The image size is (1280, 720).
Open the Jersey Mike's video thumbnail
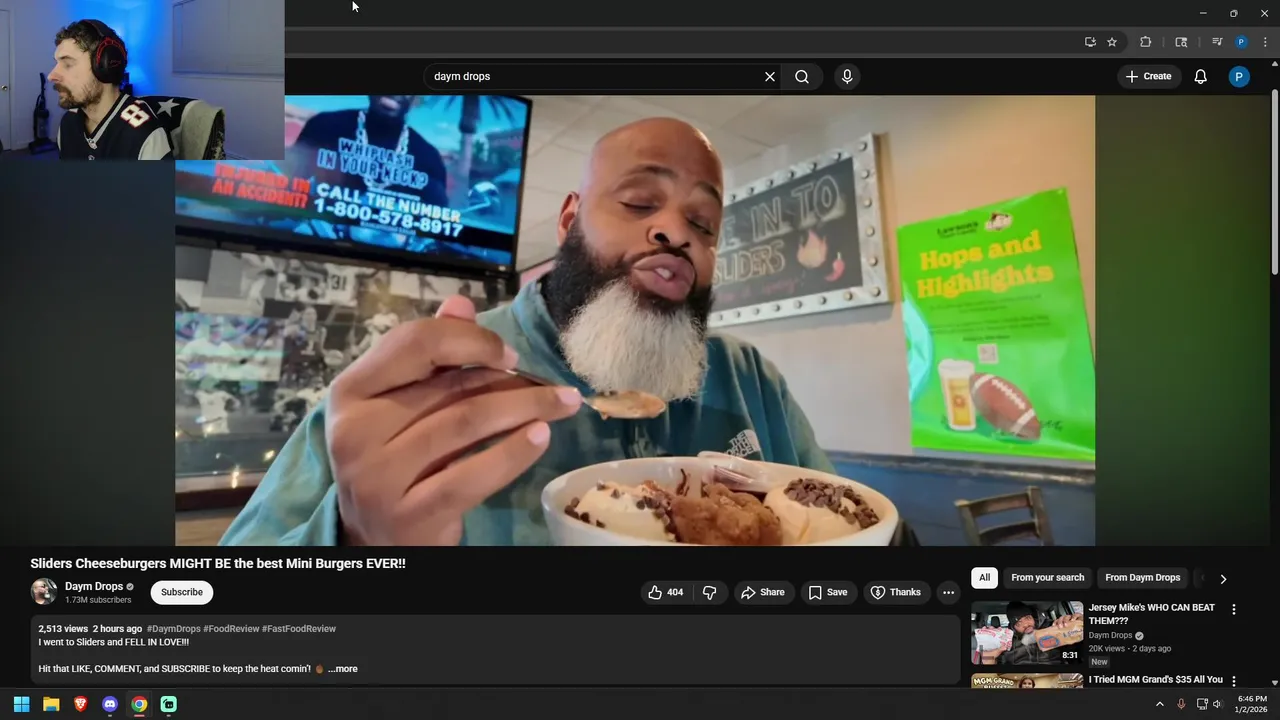click(1027, 633)
